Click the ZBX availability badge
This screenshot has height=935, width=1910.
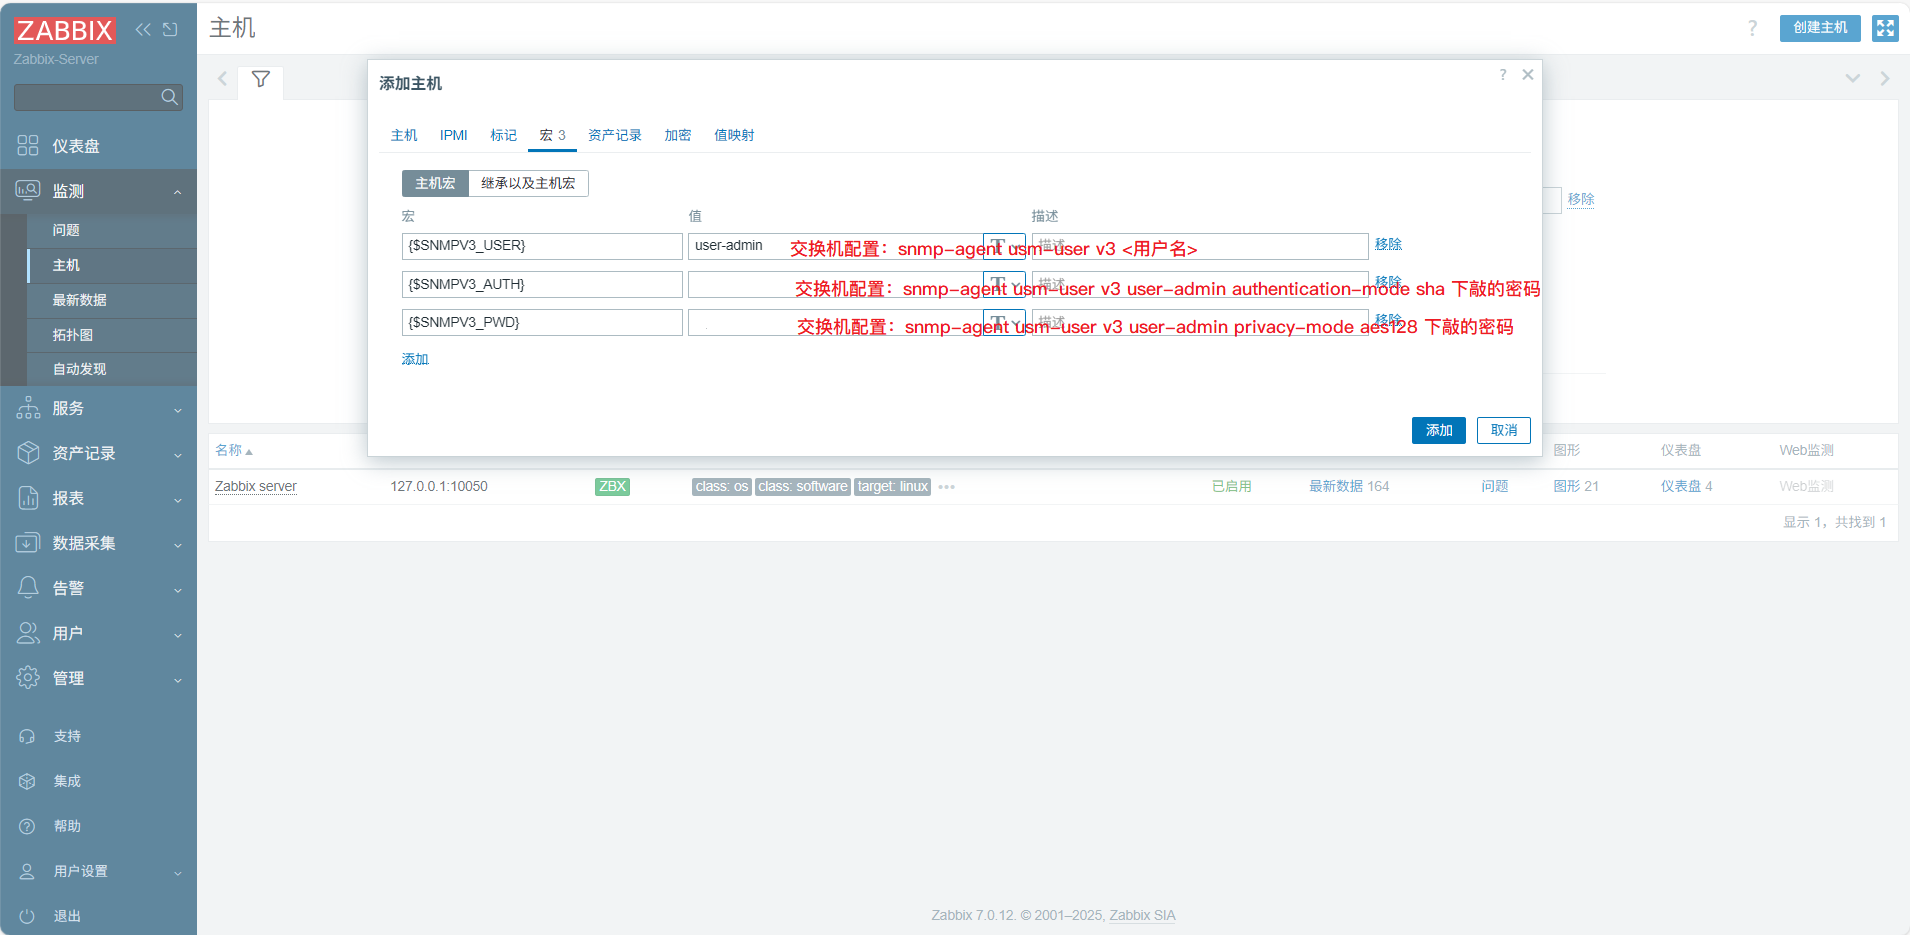pos(612,487)
